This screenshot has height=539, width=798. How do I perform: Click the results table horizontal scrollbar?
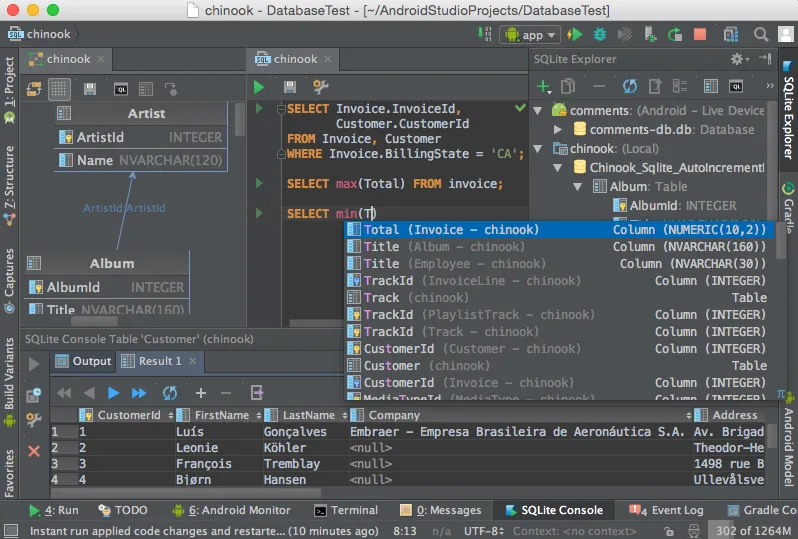click(186, 493)
